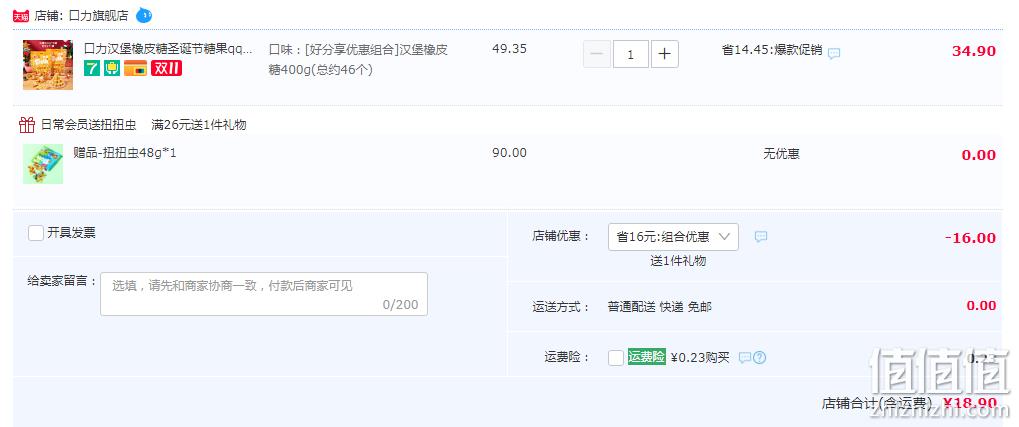This screenshot has width=1019, height=427.
Task: Decrease quantity with the minus button
Action: click(x=597, y=54)
